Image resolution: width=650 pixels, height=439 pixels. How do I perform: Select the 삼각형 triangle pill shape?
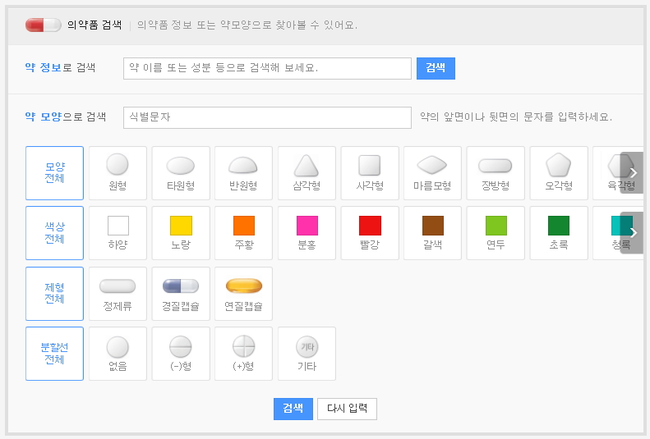tap(307, 173)
